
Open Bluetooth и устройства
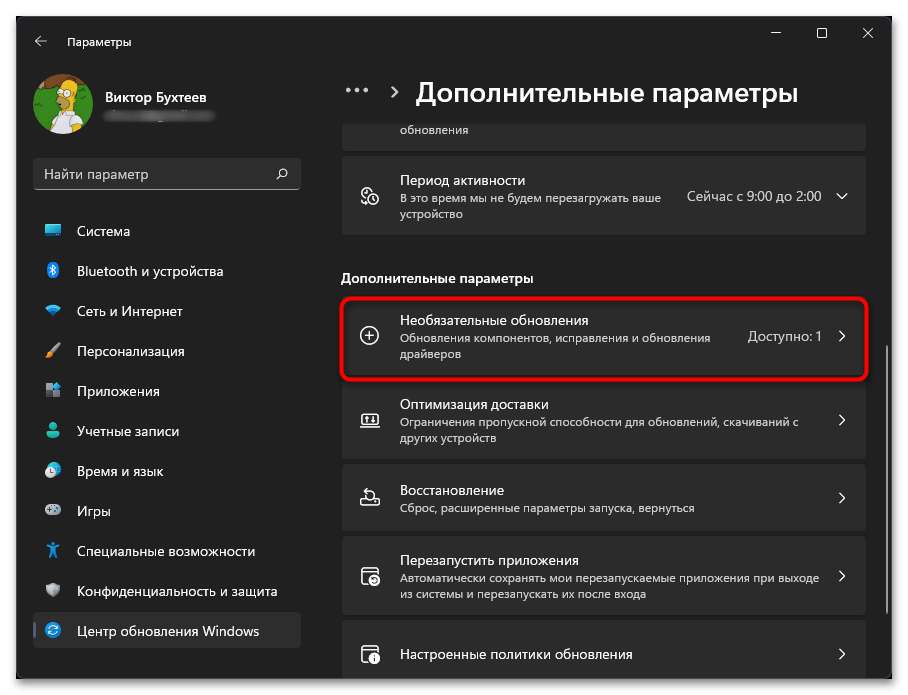(167, 271)
